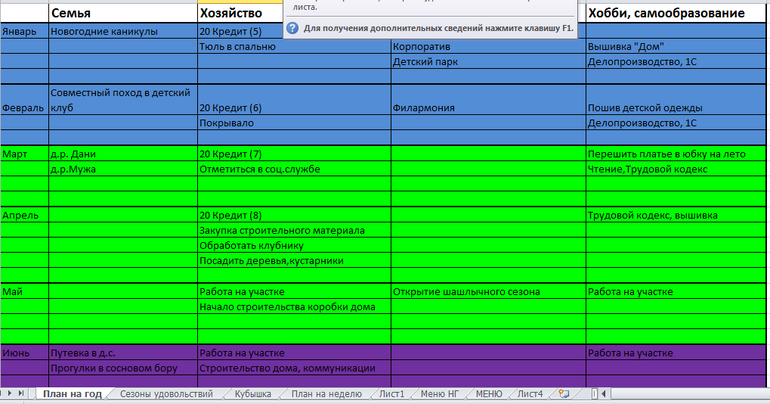Click Работа на участке in Июнь hobby column
Screen dimensions: 770x404
(x=676, y=353)
